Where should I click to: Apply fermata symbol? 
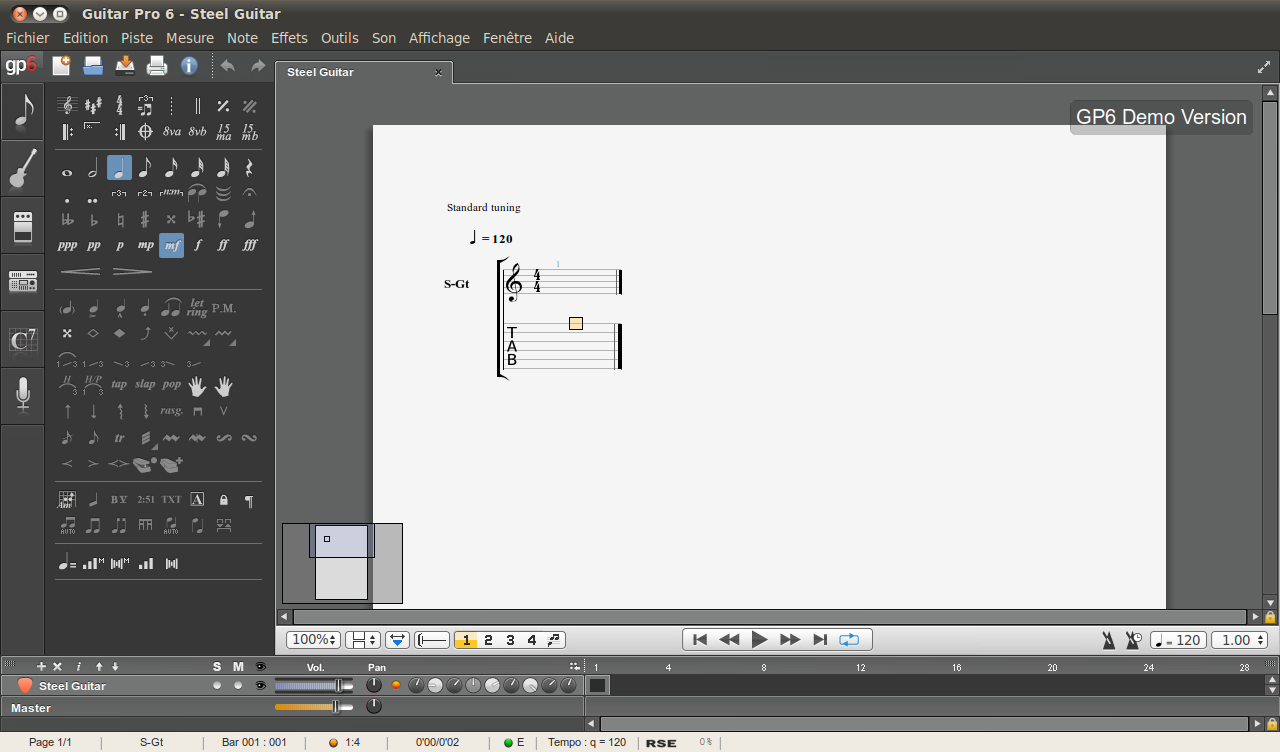249,193
